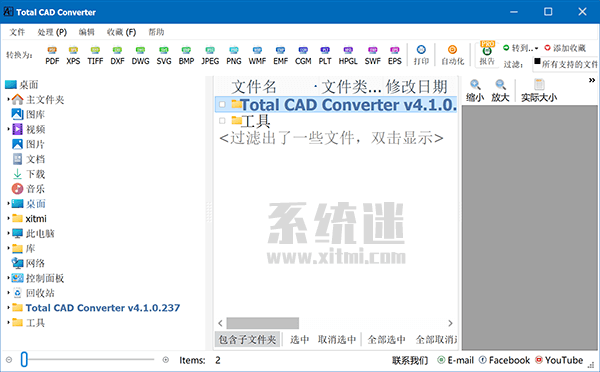Sort by the 文件名 column header
Screen dimensions: 600x372
253,87
